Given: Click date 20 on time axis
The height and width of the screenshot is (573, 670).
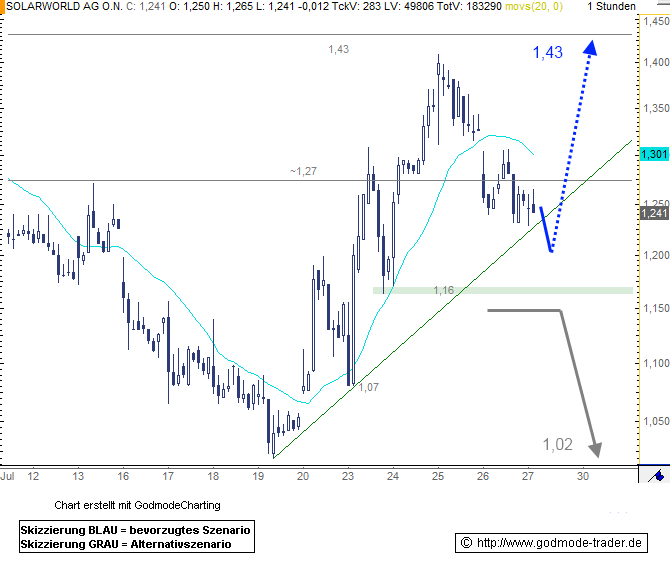Looking at the screenshot, I should (x=303, y=476).
